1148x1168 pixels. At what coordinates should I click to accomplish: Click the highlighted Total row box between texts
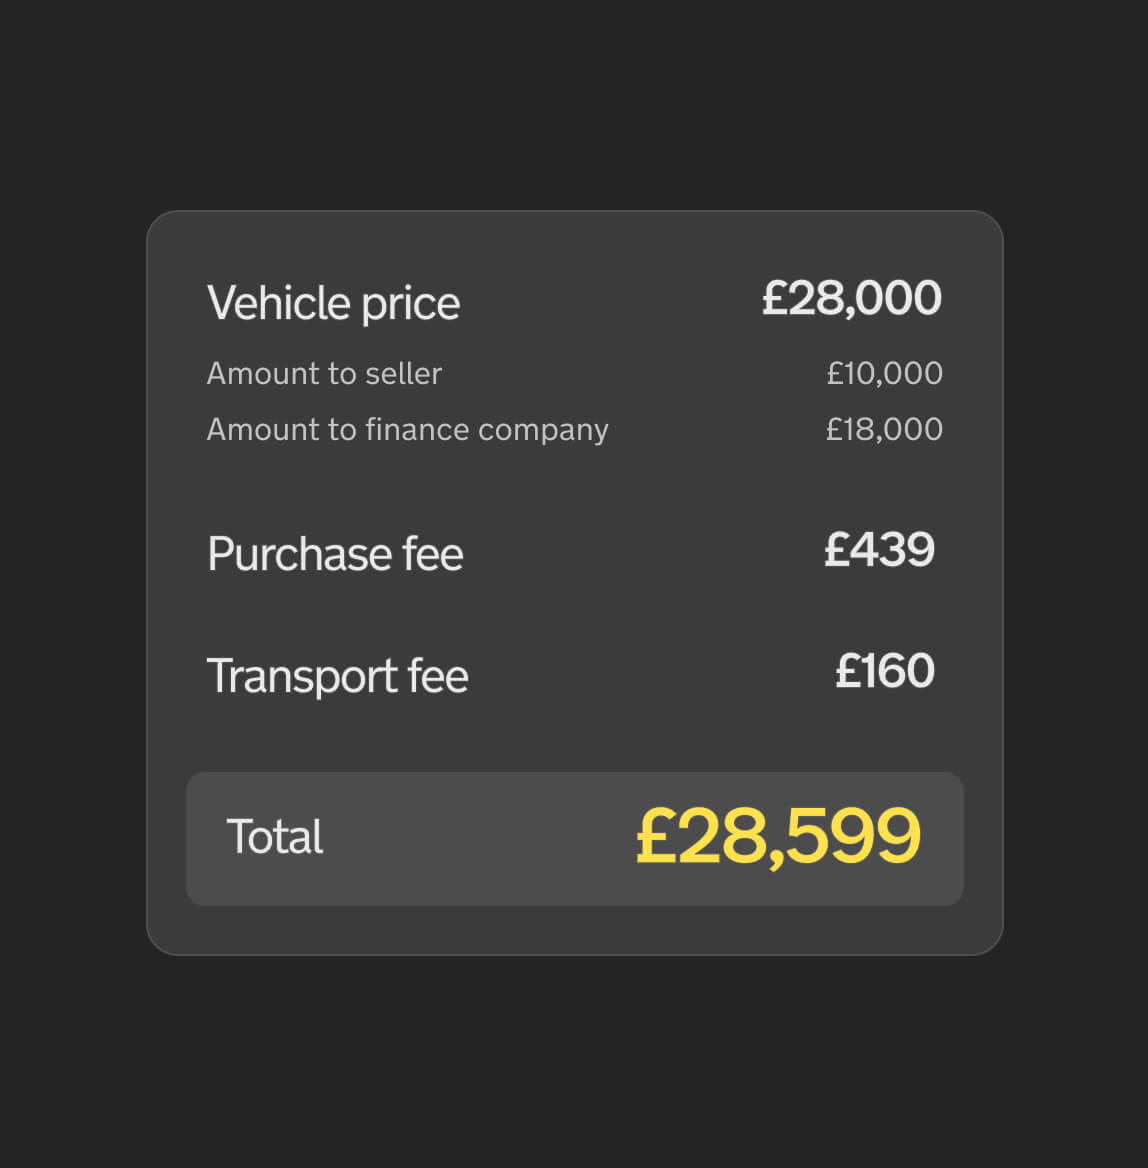(x=477, y=839)
